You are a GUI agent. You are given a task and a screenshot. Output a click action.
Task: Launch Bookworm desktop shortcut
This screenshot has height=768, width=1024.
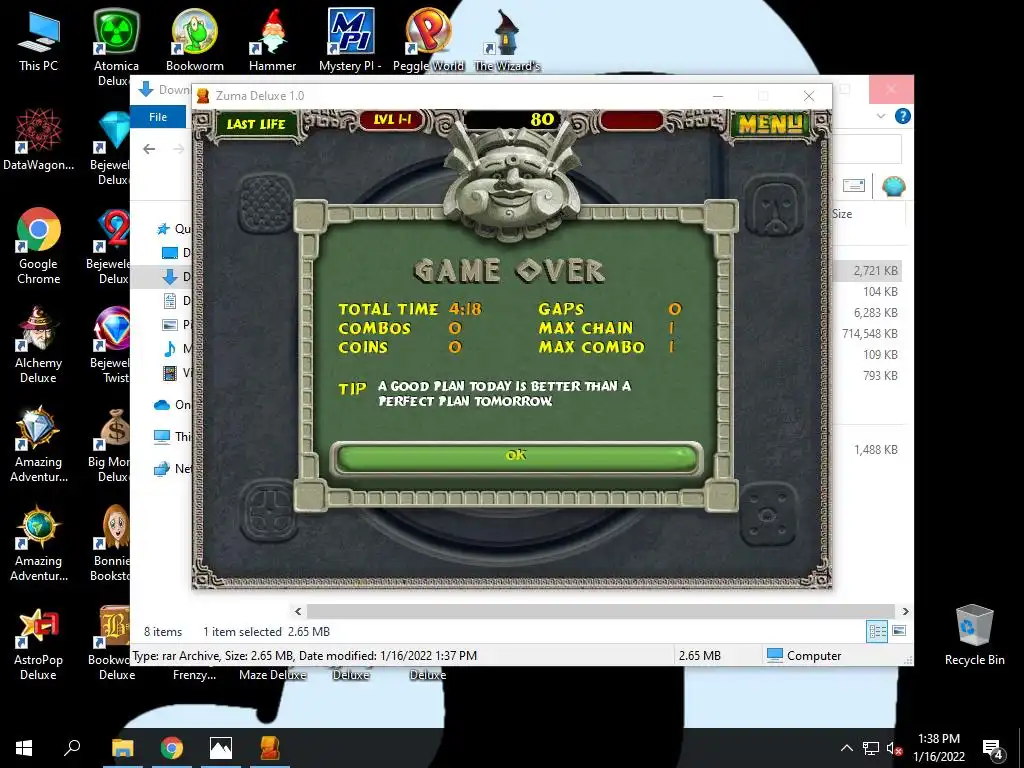tap(195, 40)
